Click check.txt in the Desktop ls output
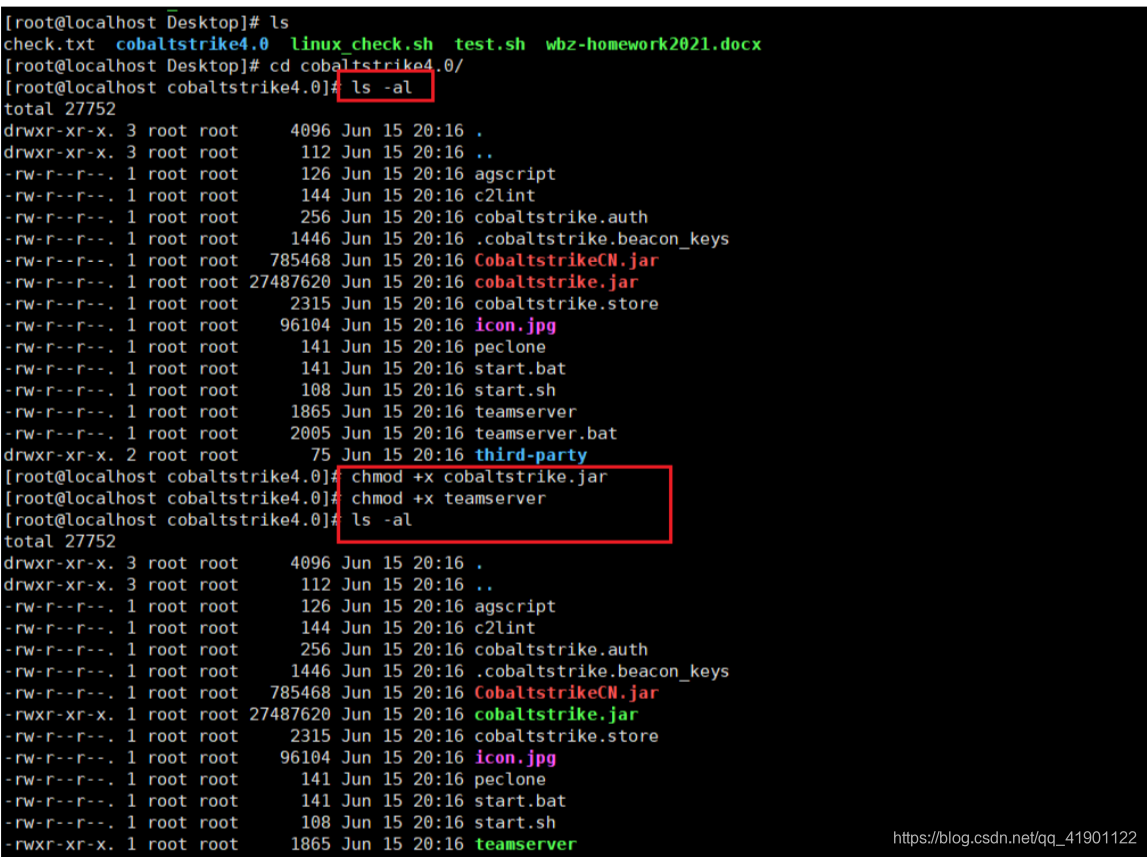 coord(49,45)
